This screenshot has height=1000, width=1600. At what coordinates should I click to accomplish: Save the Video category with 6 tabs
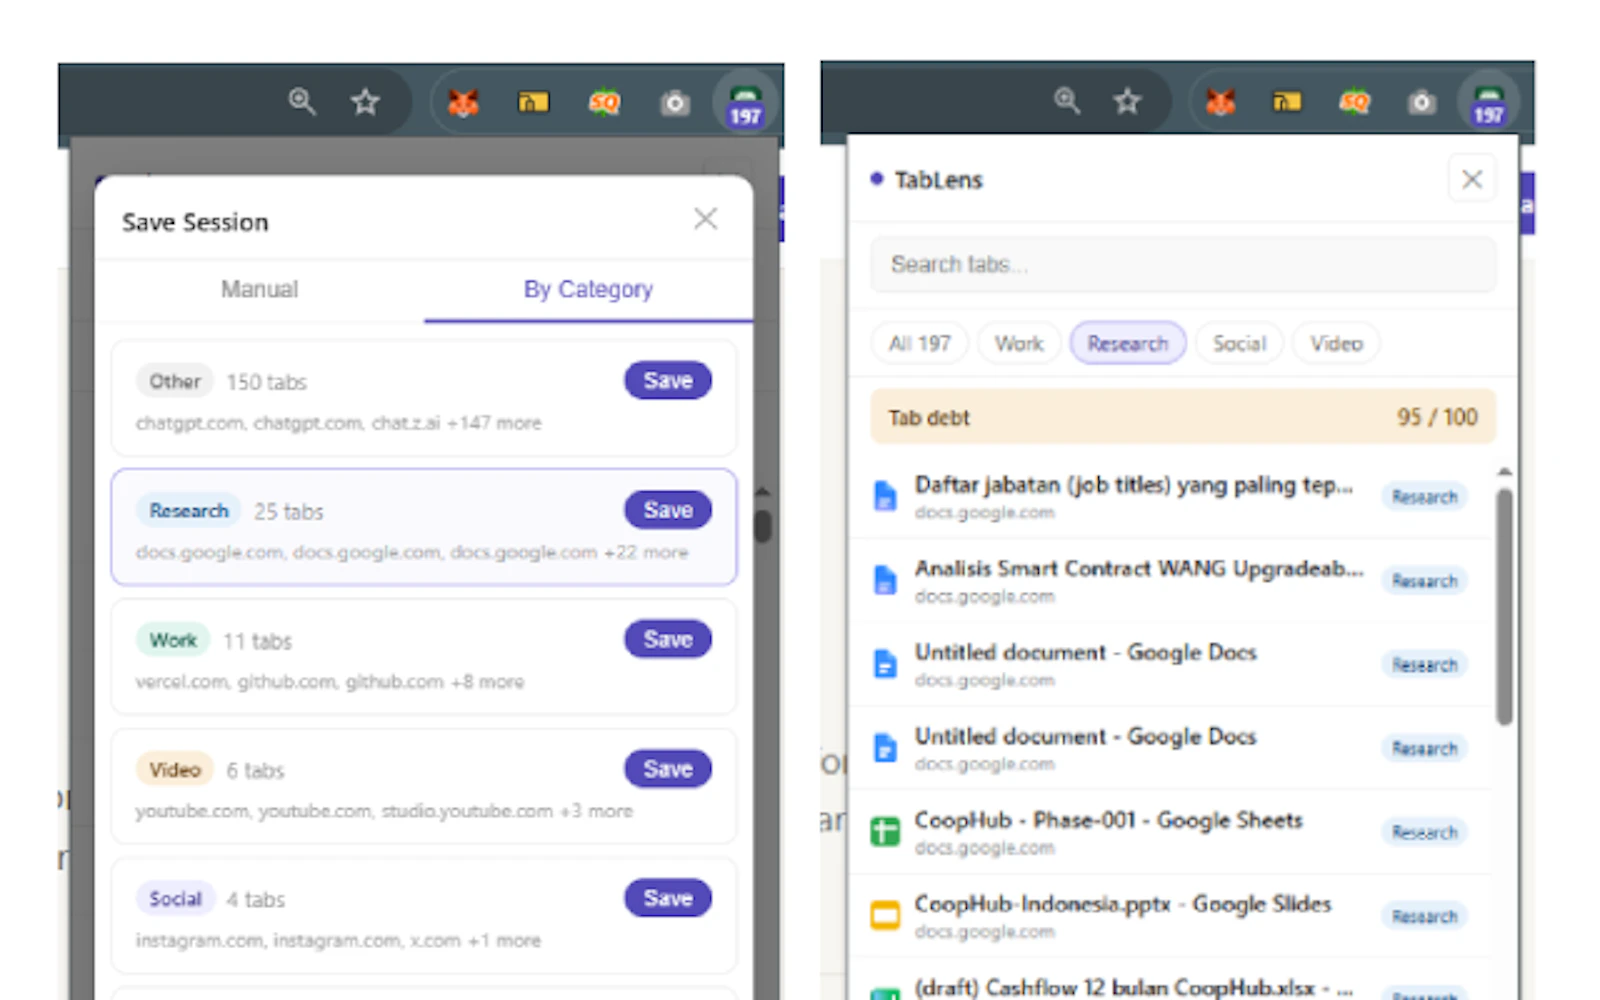668,768
